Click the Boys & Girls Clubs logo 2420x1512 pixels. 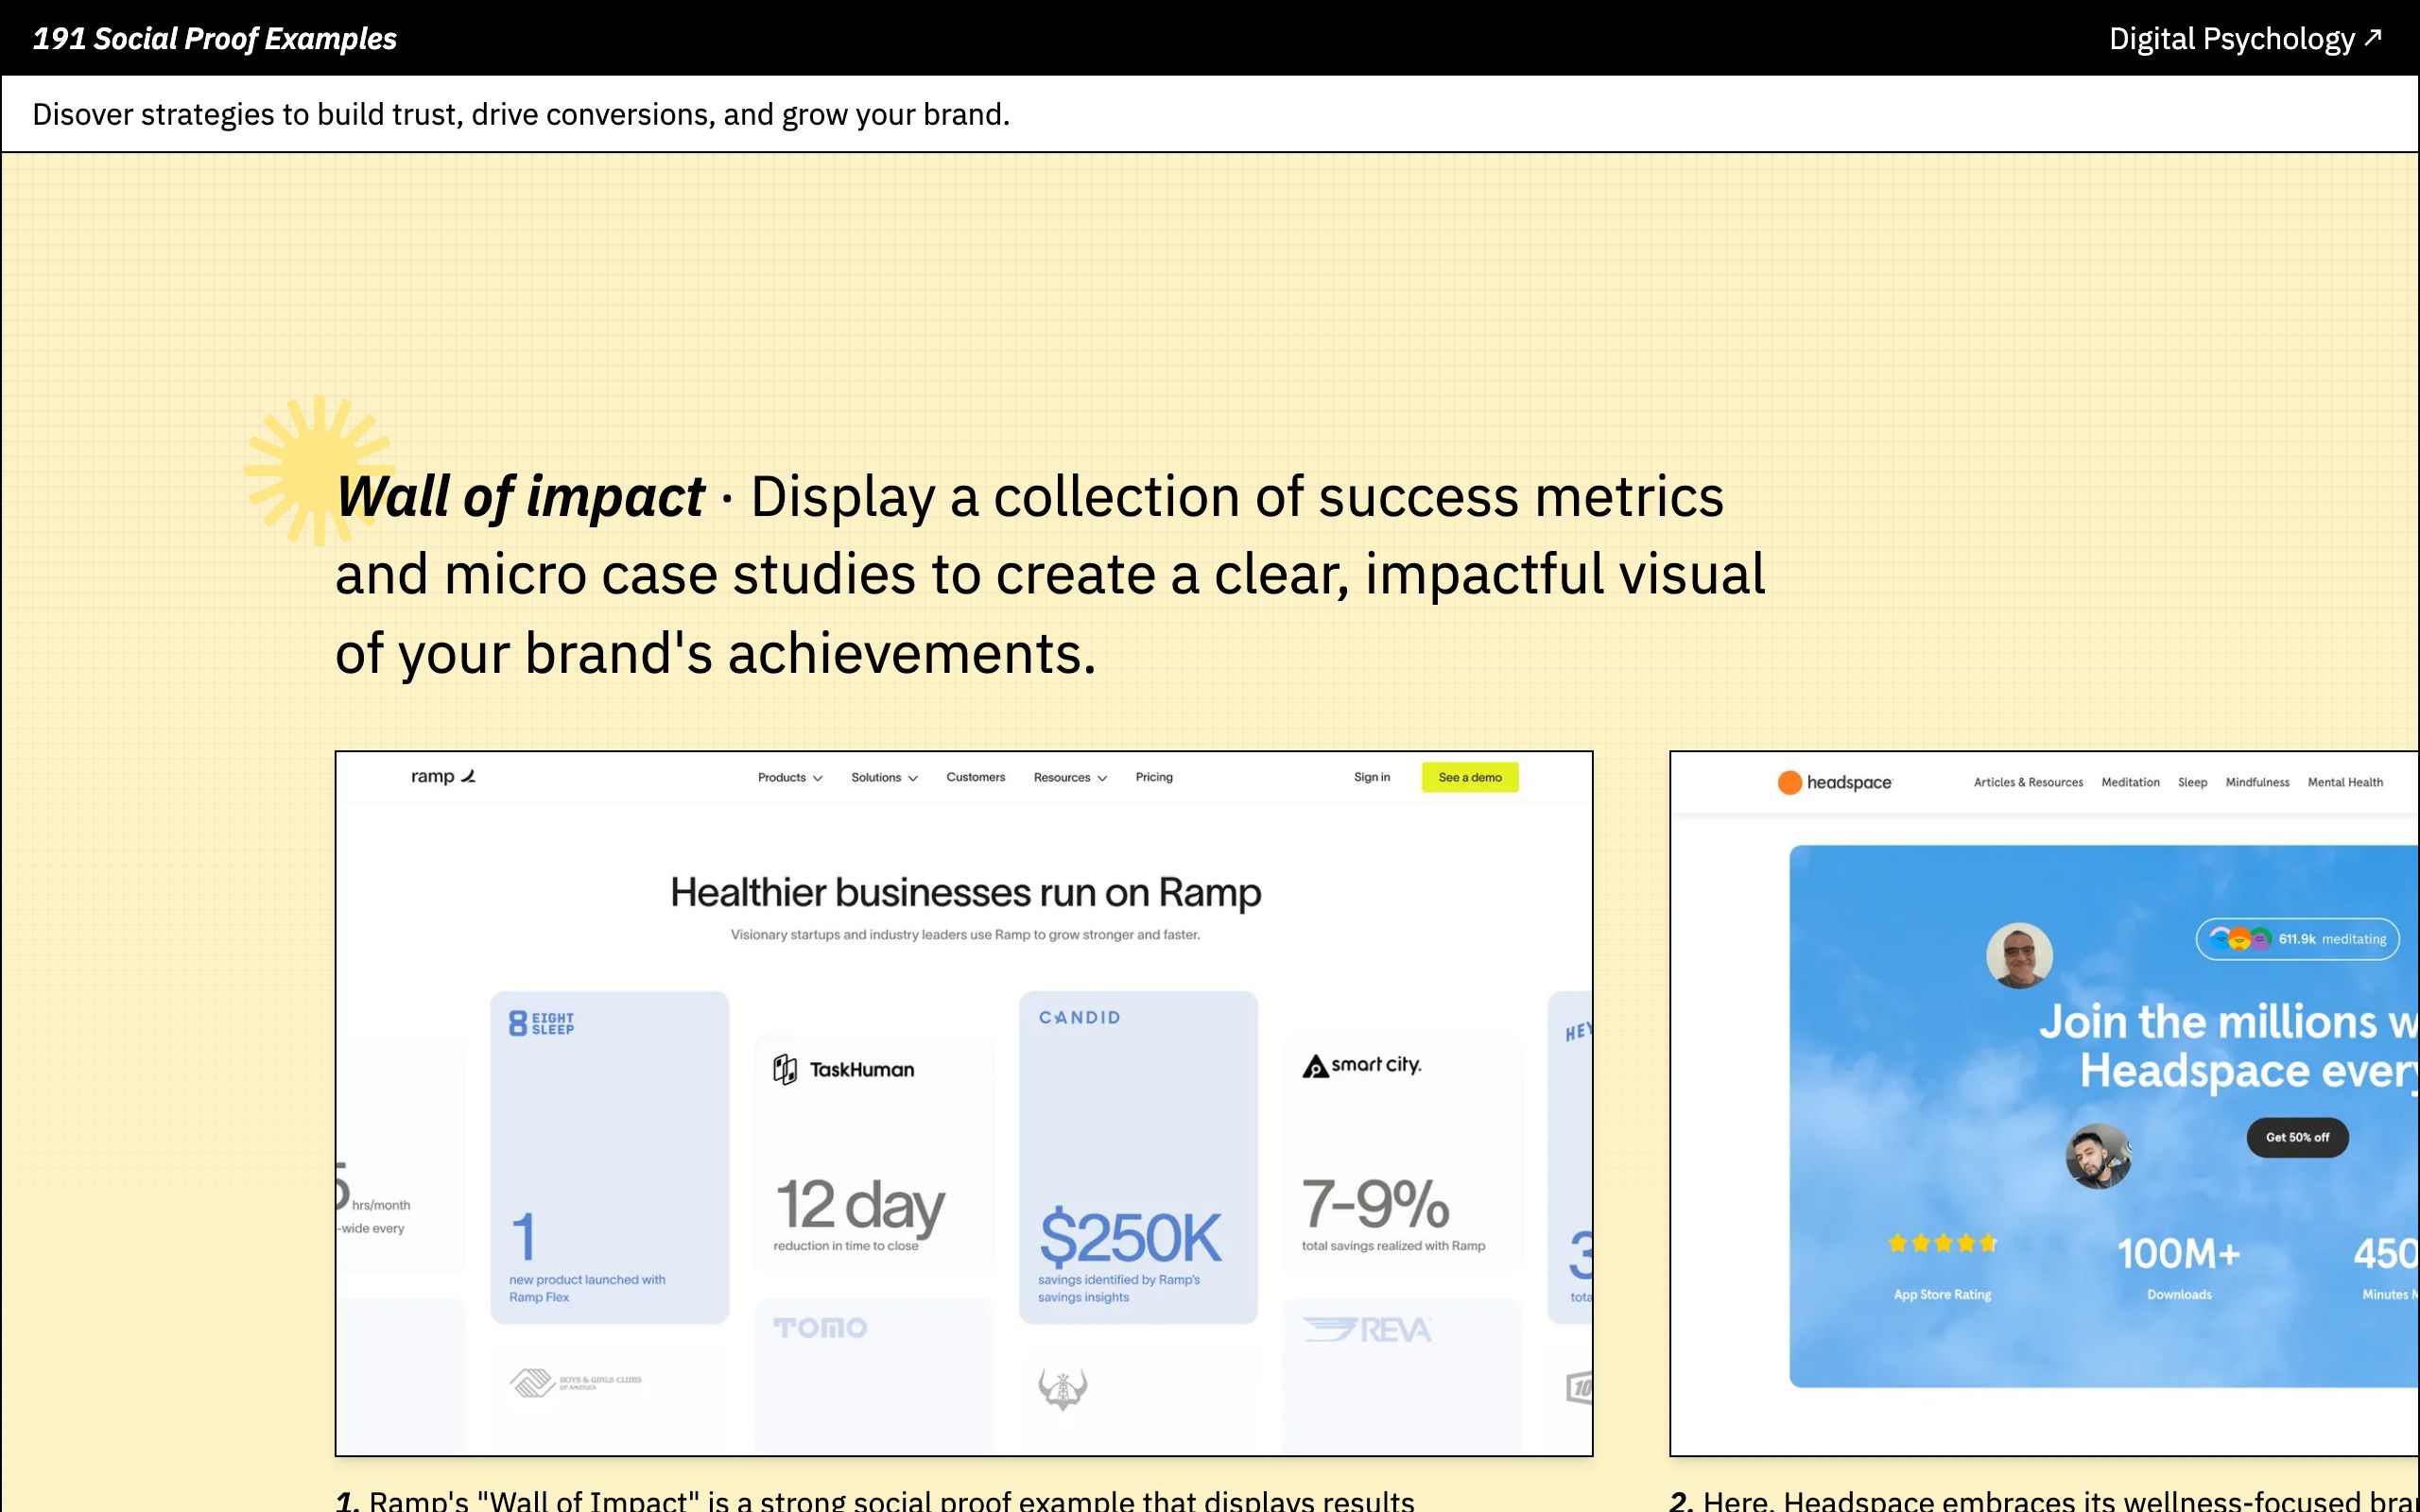tap(575, 1383)
